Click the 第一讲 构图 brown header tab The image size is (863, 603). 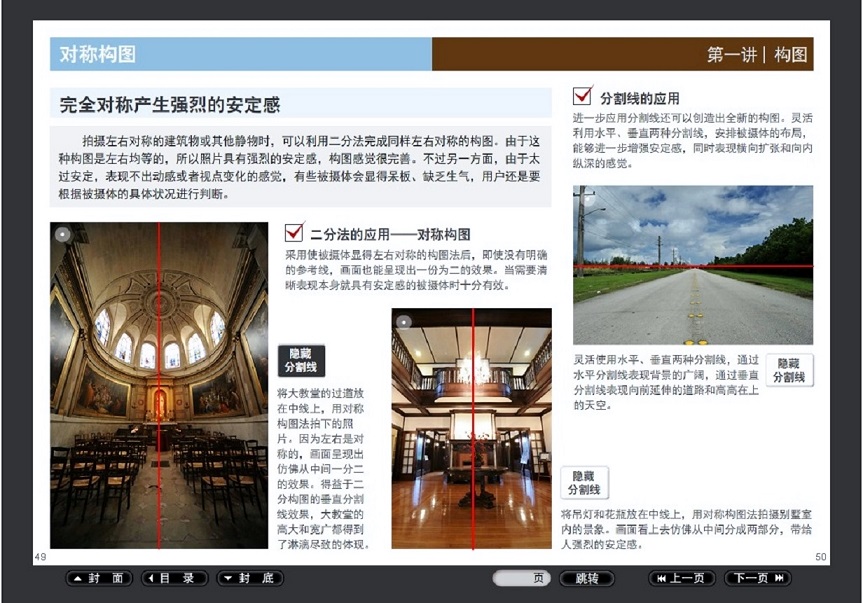(622, 54)
